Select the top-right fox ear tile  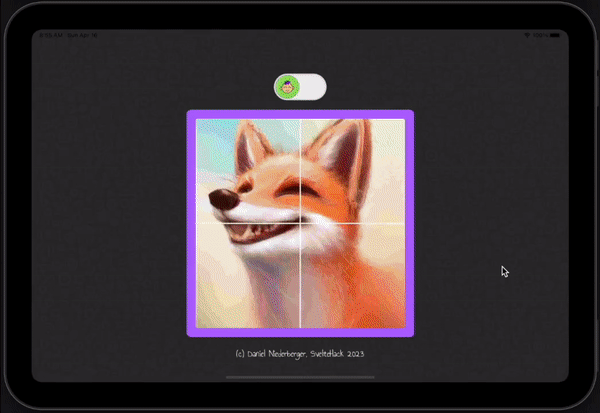[353, 171]
